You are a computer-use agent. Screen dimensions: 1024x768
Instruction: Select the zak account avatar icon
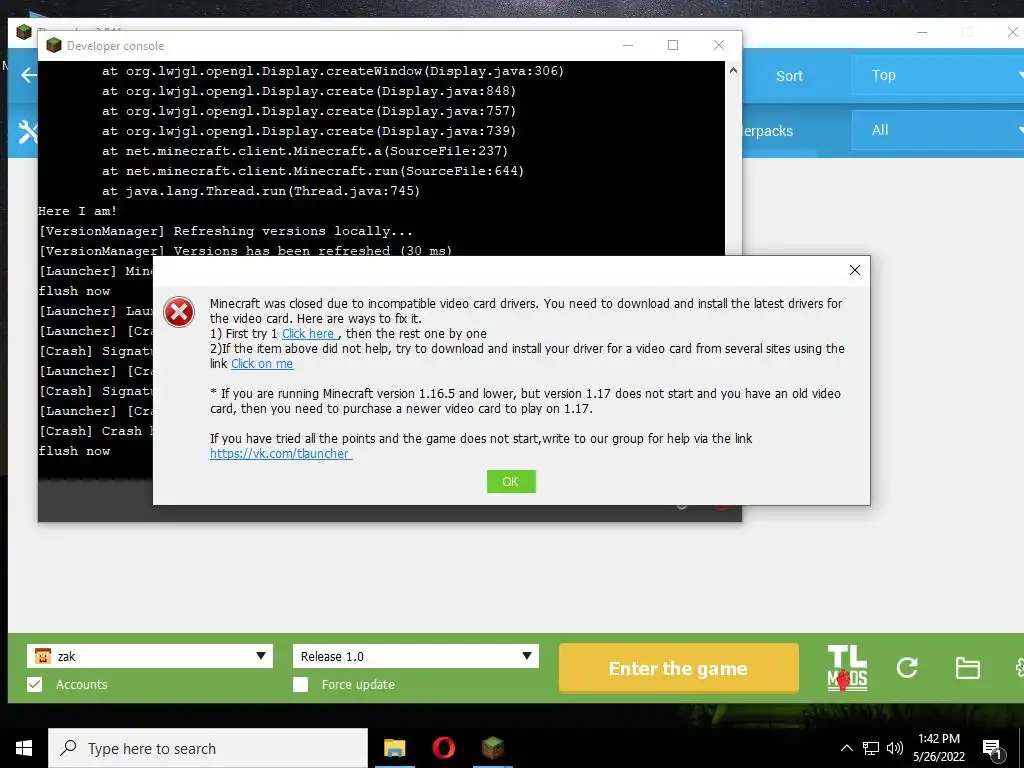42,656
